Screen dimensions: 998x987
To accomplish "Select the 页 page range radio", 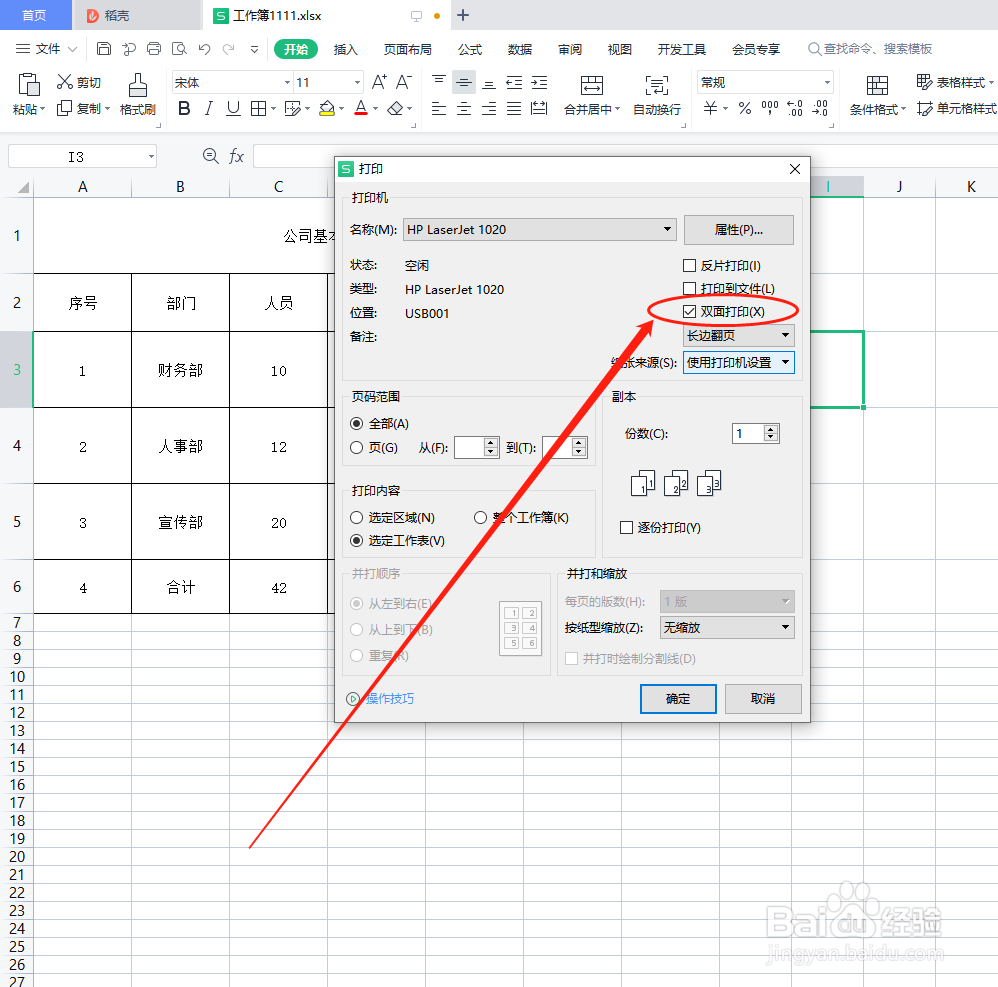I will coord(356,447).
